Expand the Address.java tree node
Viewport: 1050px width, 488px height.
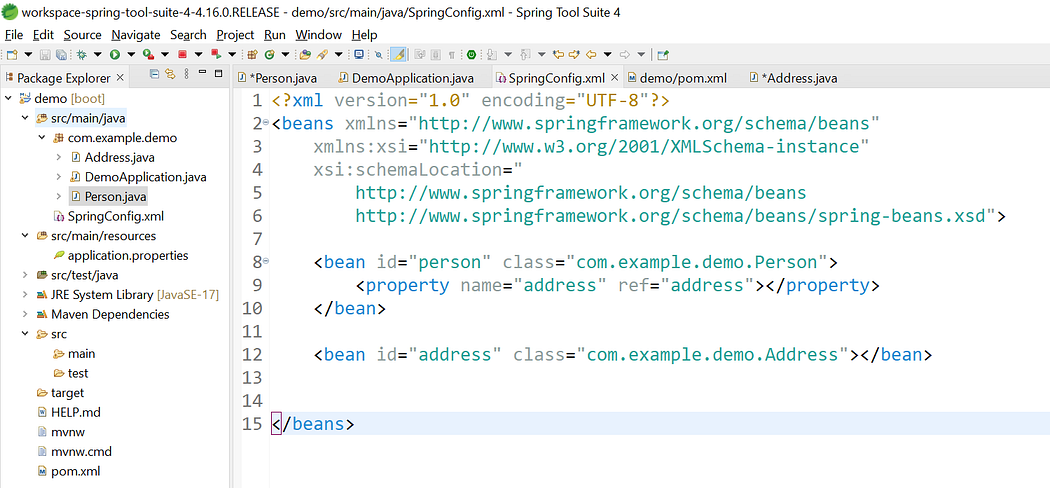[x=58, y=157]
